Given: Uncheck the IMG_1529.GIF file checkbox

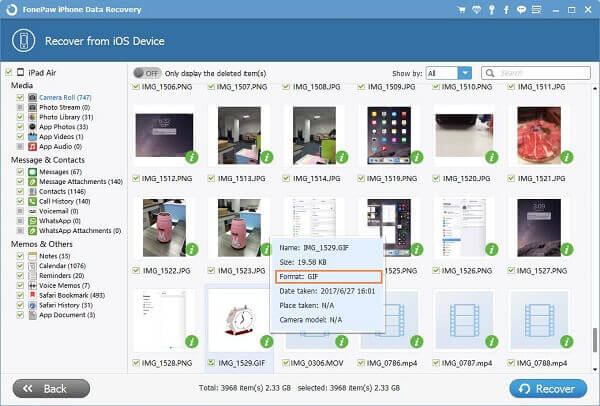Looking at the screenshot, I should [x=211, y=363].
